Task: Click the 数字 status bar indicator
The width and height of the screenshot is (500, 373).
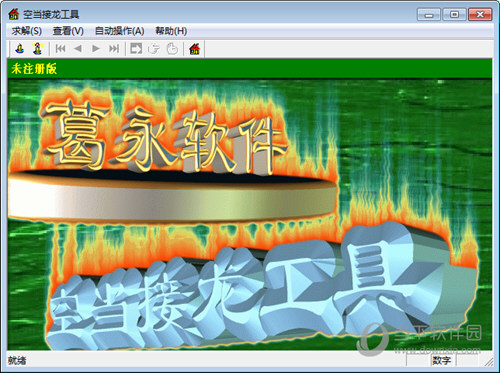Action: pos(442,360)
